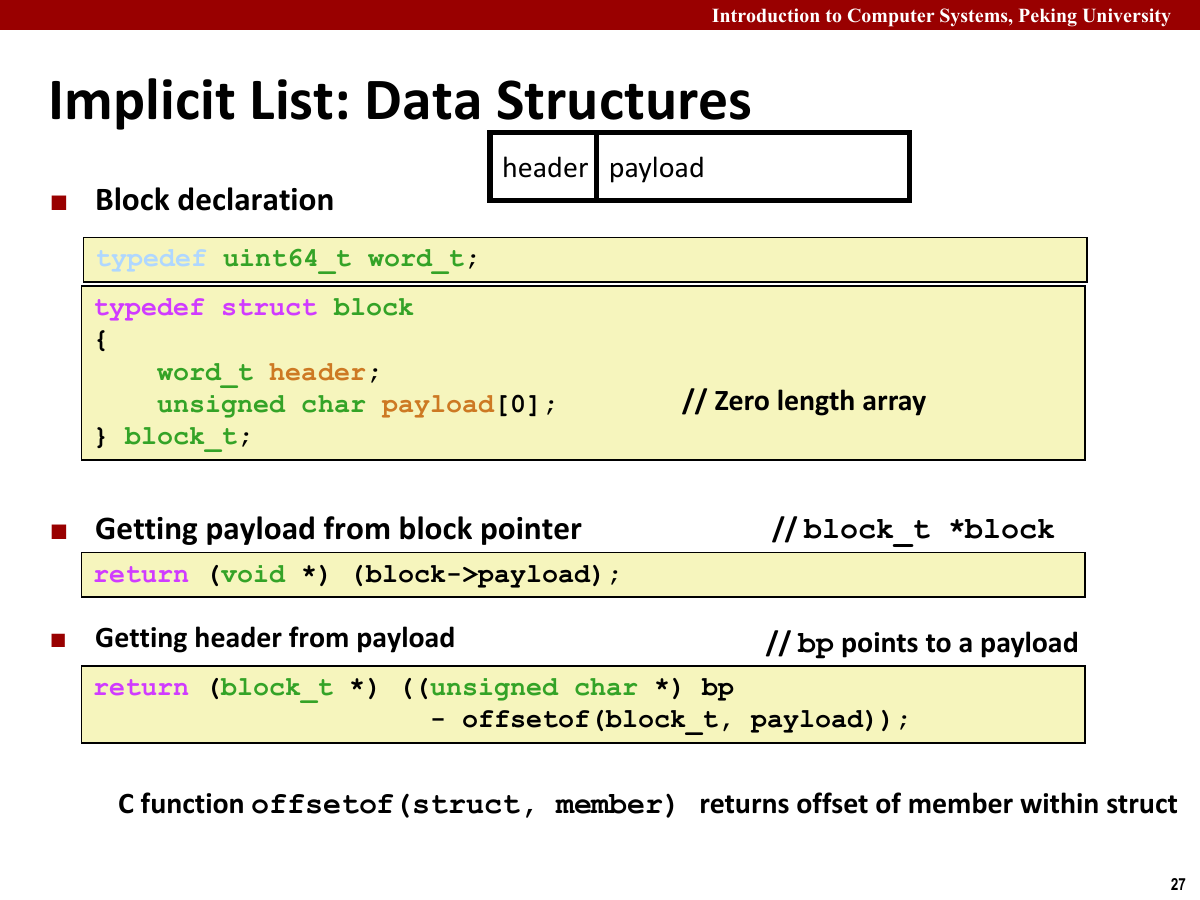The width and height of the screenshot is (1200, 900).
Task: Click the "} block_t;" closing line
Action: click(x=173, y=438)
